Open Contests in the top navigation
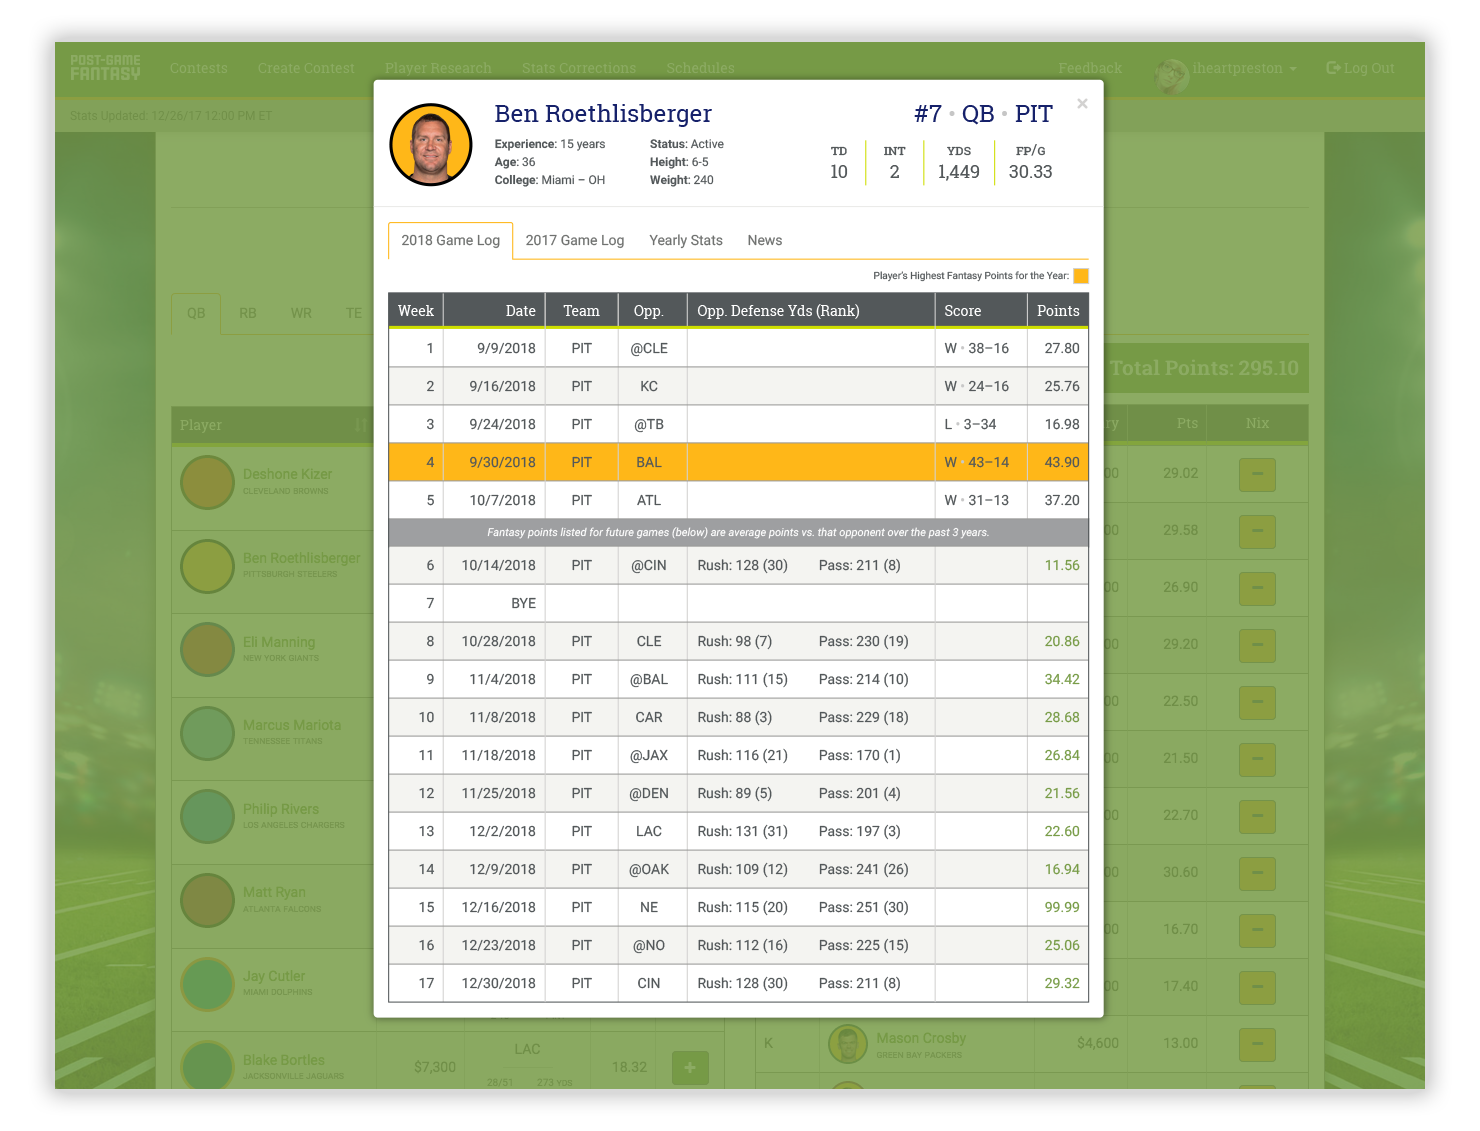 point(199,68)
